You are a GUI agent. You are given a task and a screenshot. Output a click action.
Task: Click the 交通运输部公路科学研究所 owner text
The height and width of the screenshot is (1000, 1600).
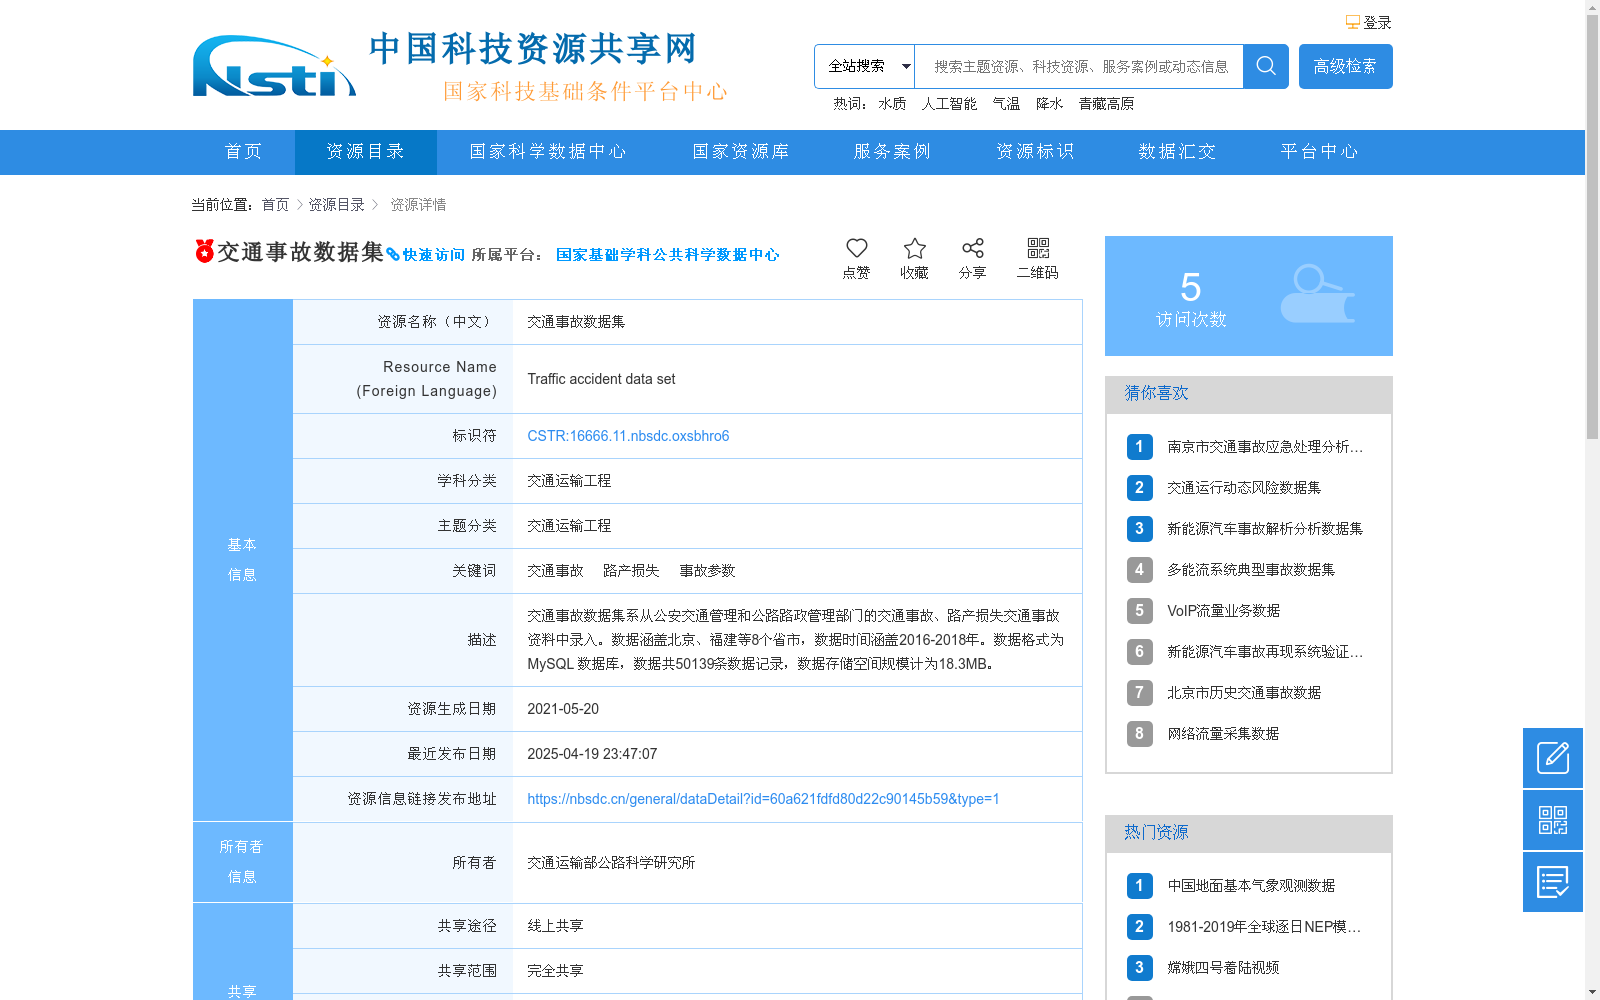coord(611,863)
